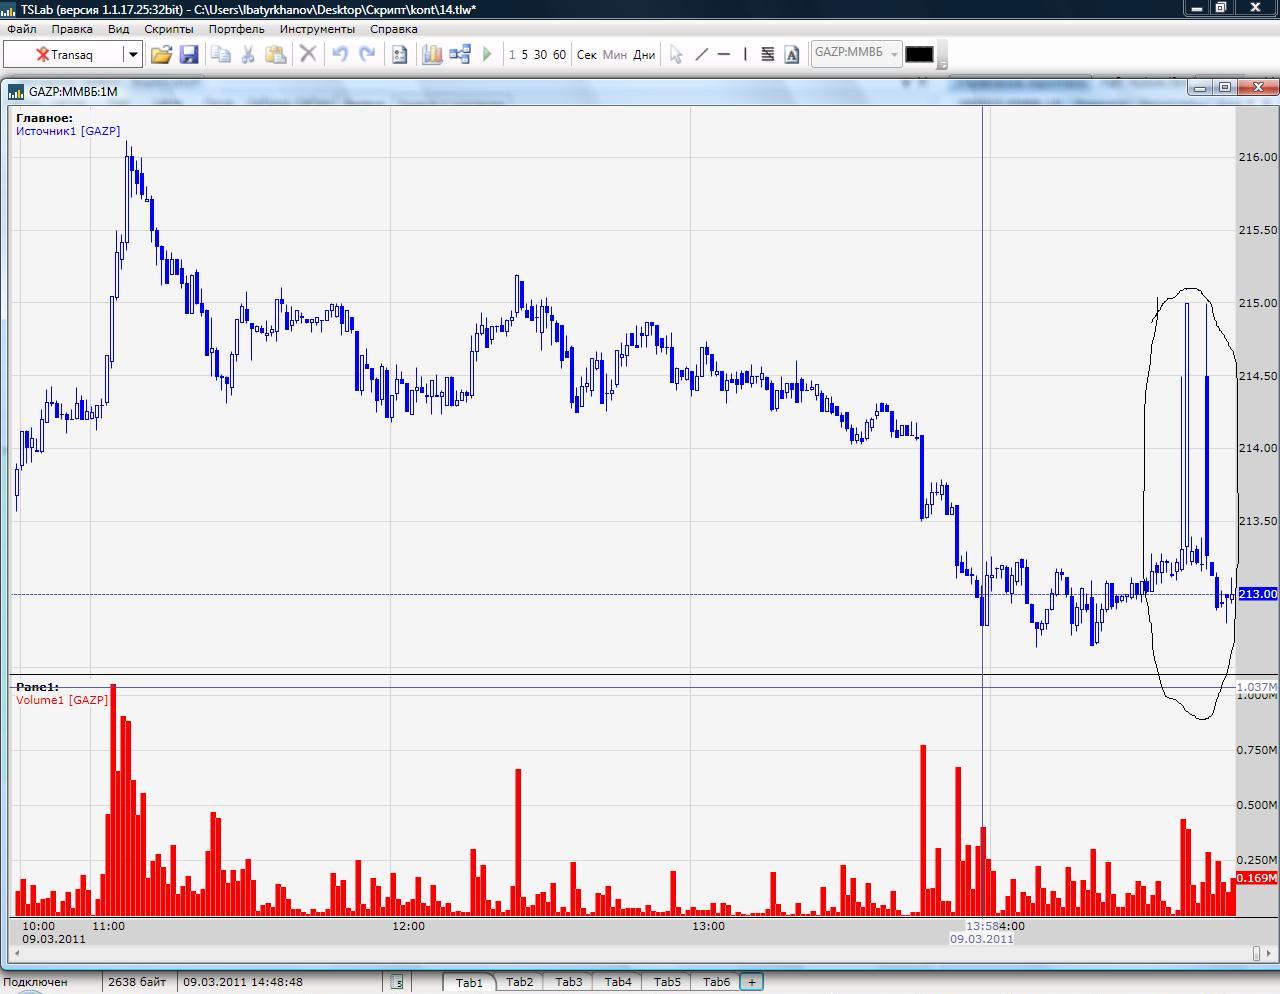Click the Copy icon in the toolbar

[x=221, y=54]
